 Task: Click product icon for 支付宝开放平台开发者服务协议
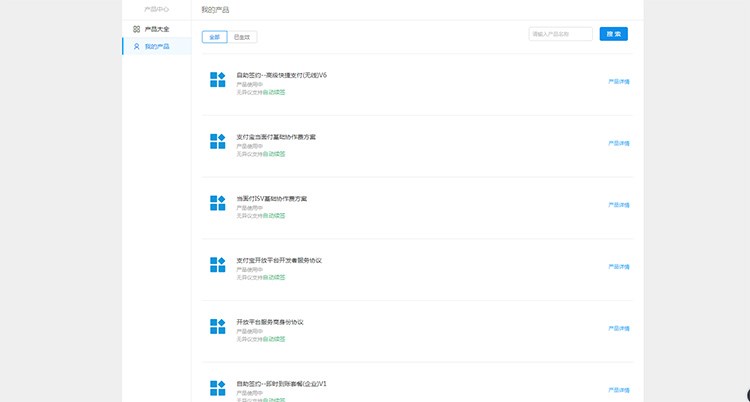point(218,265)
